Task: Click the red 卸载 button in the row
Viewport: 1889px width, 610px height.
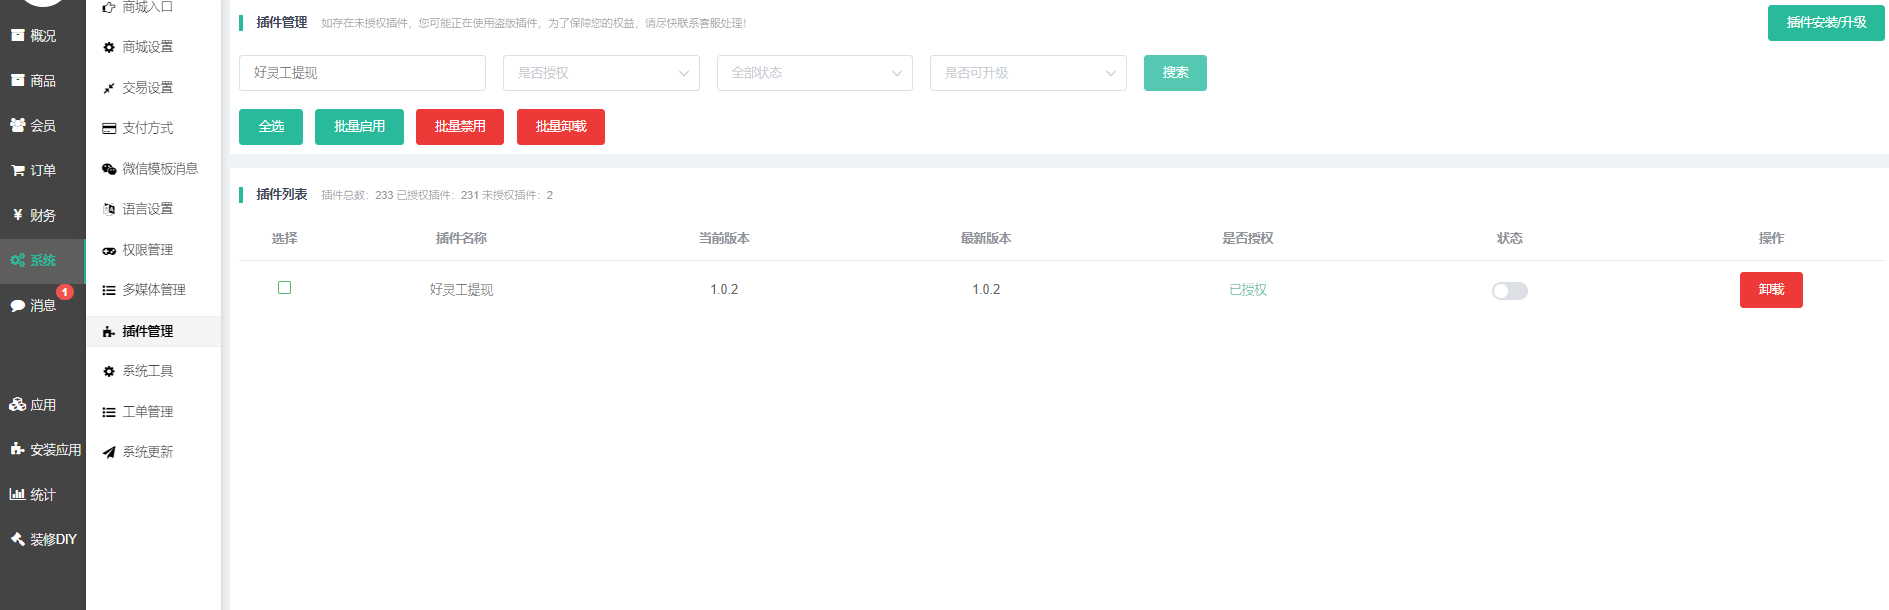Action: coord(1770,290)
